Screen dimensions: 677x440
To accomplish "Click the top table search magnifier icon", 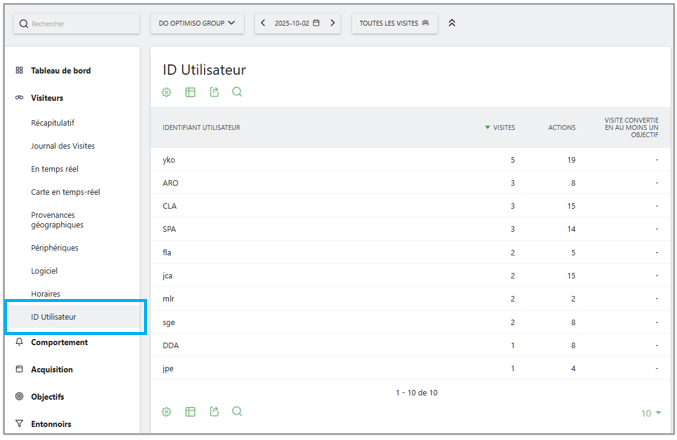I will pos(237,92).
